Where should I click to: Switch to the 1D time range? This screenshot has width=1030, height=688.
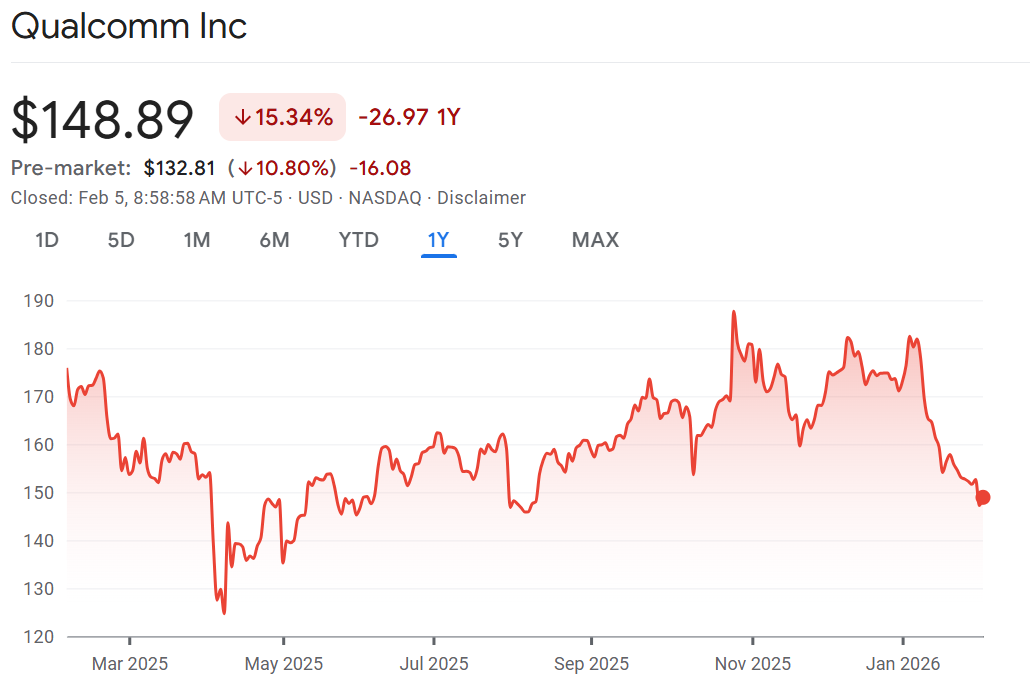(47, 240)
